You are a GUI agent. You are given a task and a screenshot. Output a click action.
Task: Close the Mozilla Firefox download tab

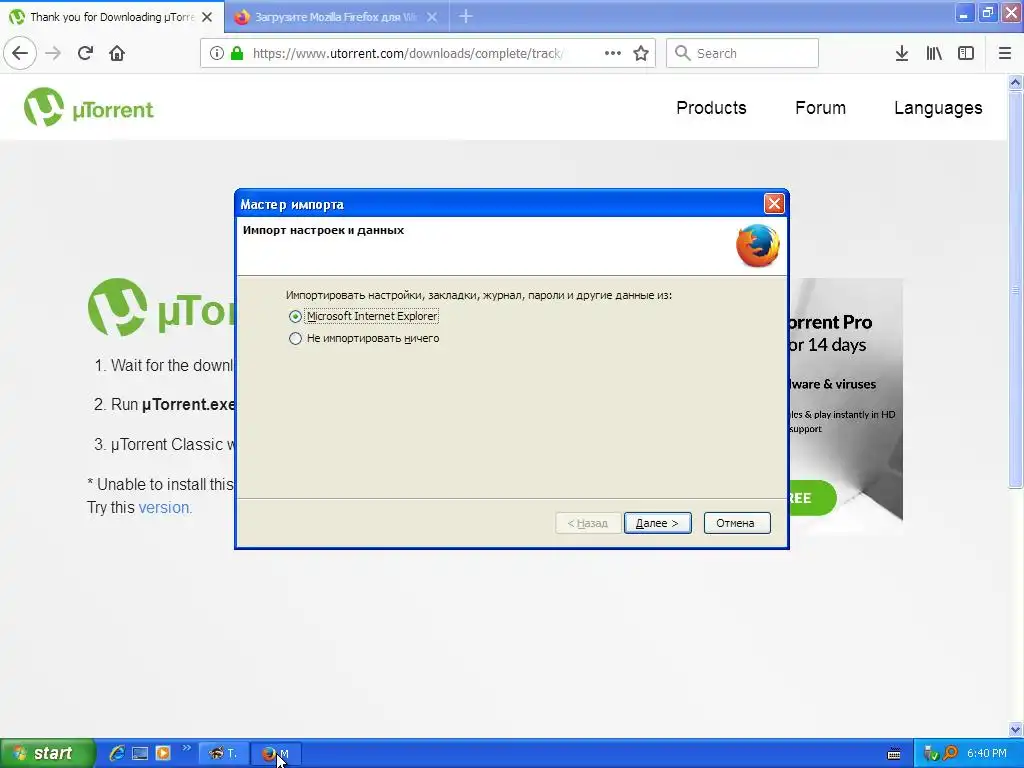pyautogui.click(x=432, y=17)
